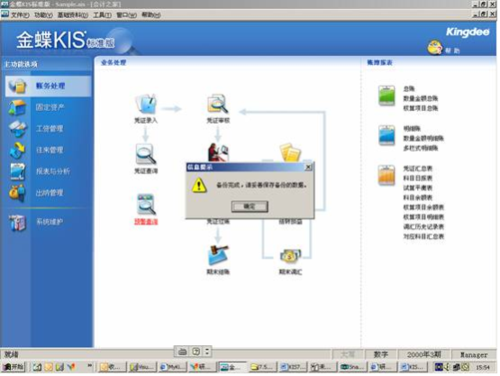Click the 确定 button in the dialog
Image resolution: width=500 pixels, height=376 pixels.
click(x=249, y=206)
